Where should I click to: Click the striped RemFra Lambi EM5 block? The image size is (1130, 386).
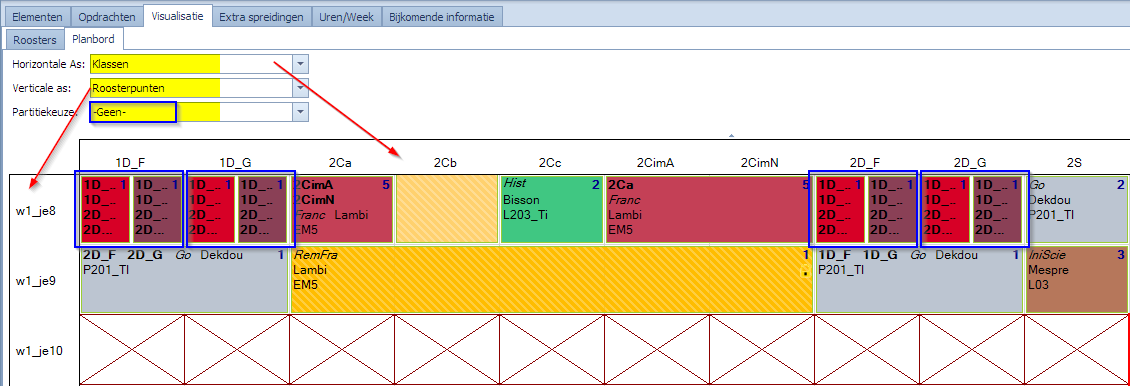(551, 280)
